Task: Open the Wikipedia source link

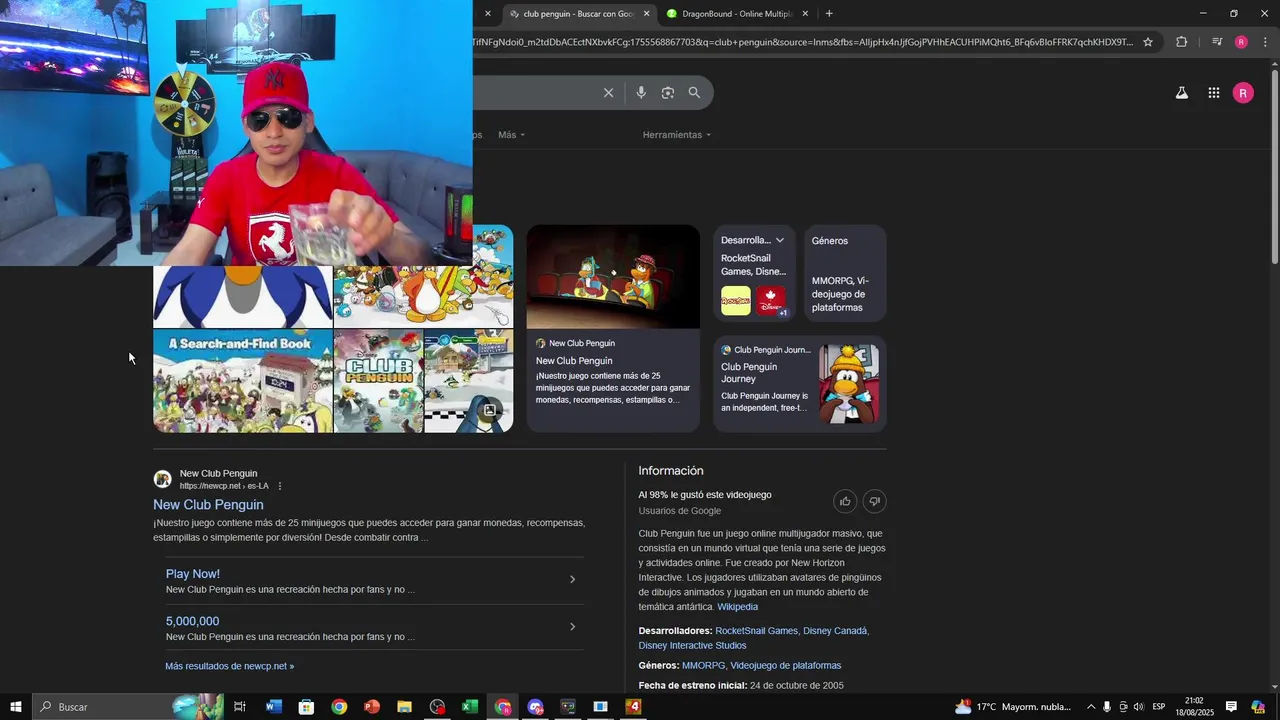Action: (x=737, y=607)
